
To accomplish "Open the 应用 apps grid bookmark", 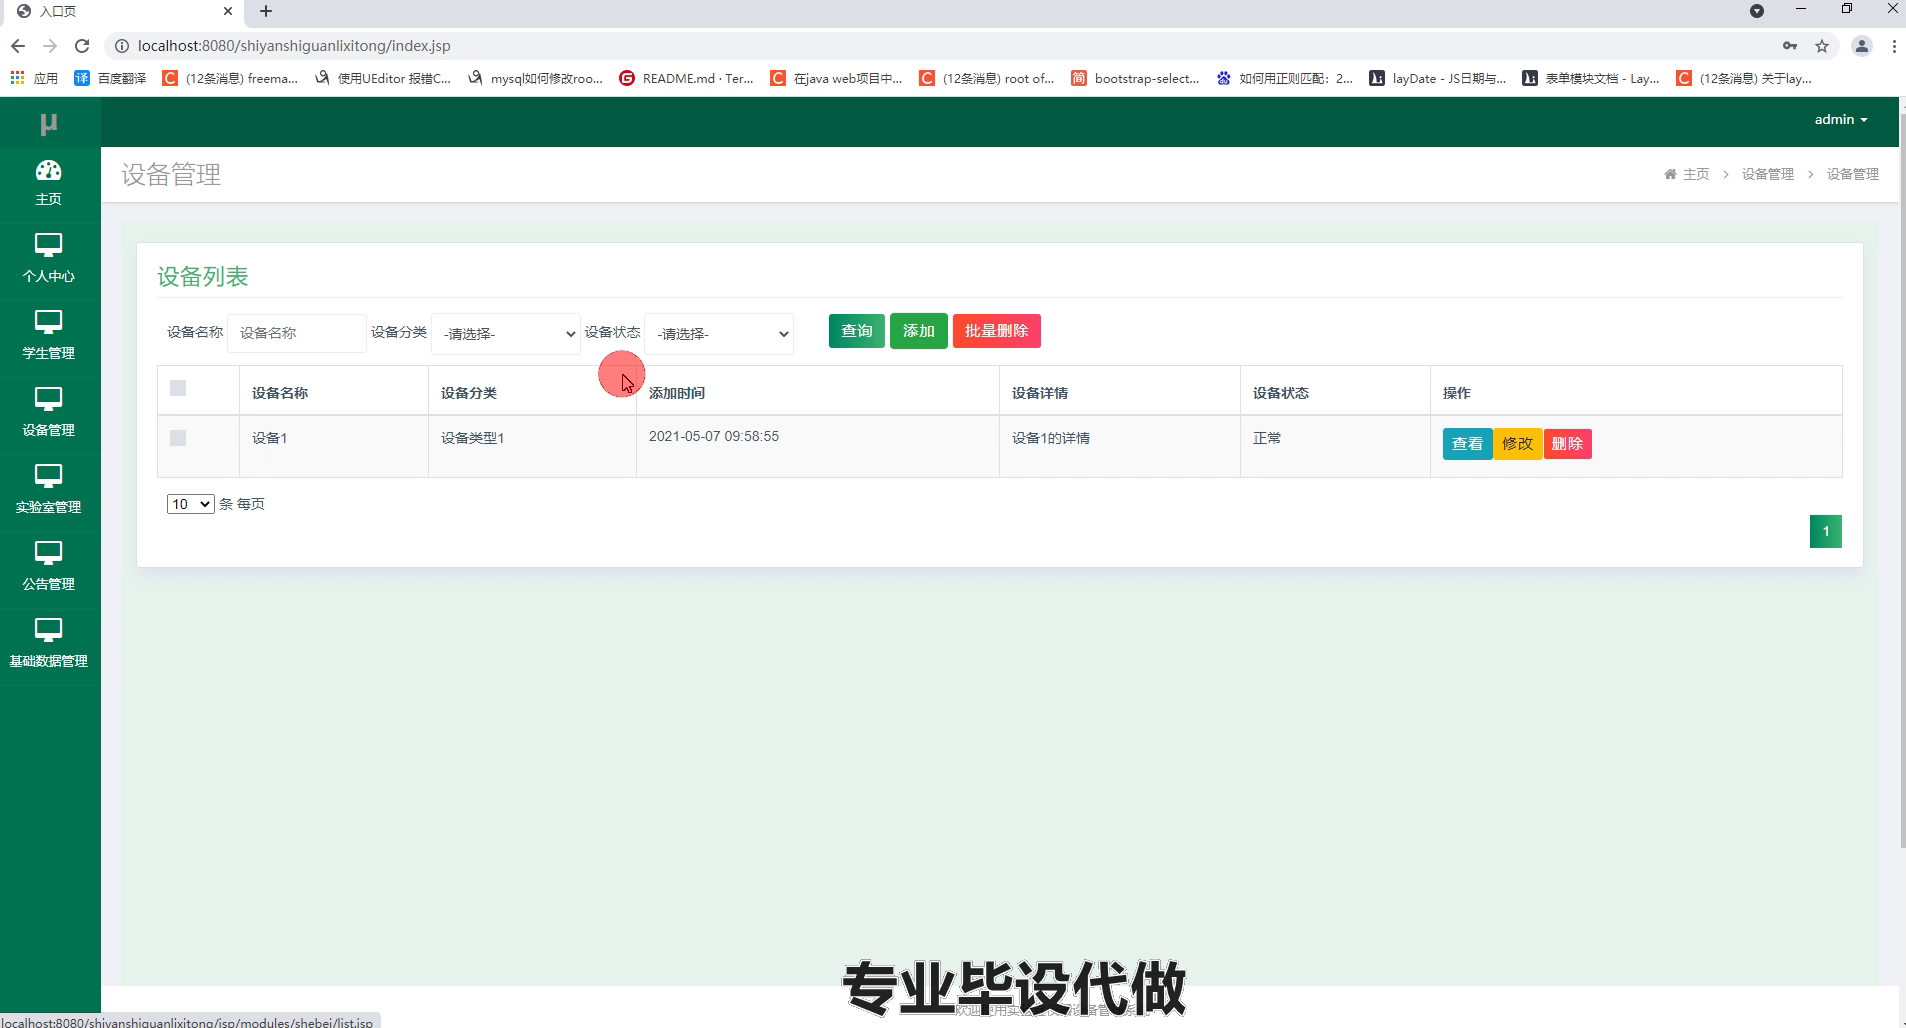I will (34, 78).
